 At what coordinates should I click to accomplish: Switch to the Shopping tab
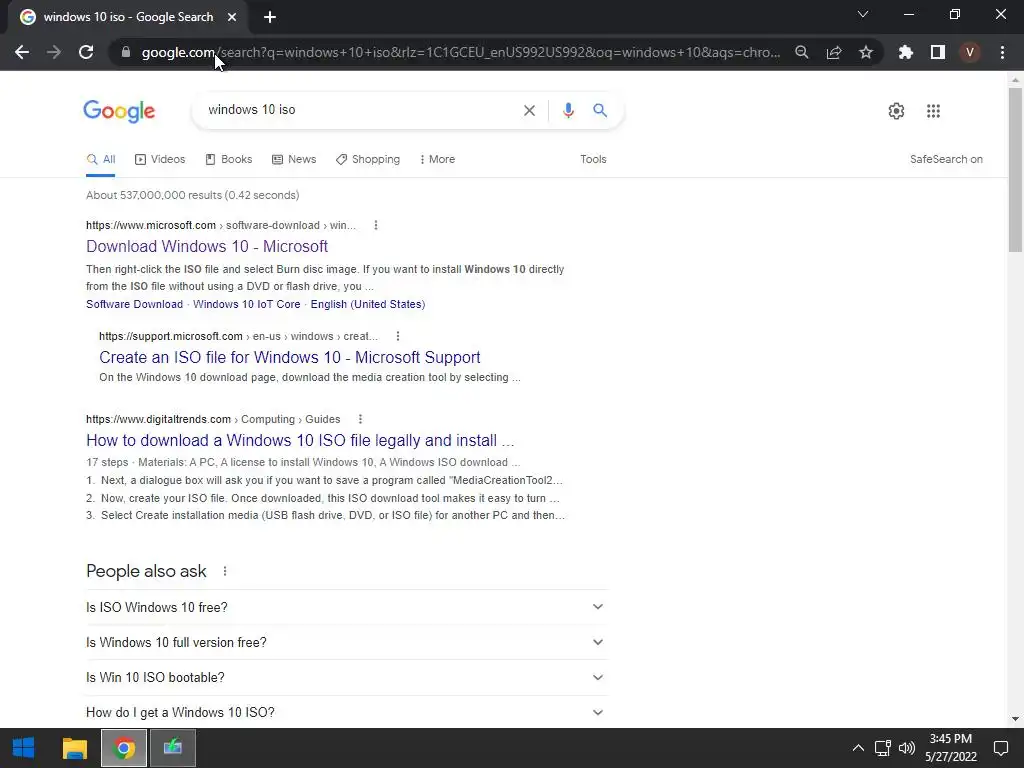[368, 159]
